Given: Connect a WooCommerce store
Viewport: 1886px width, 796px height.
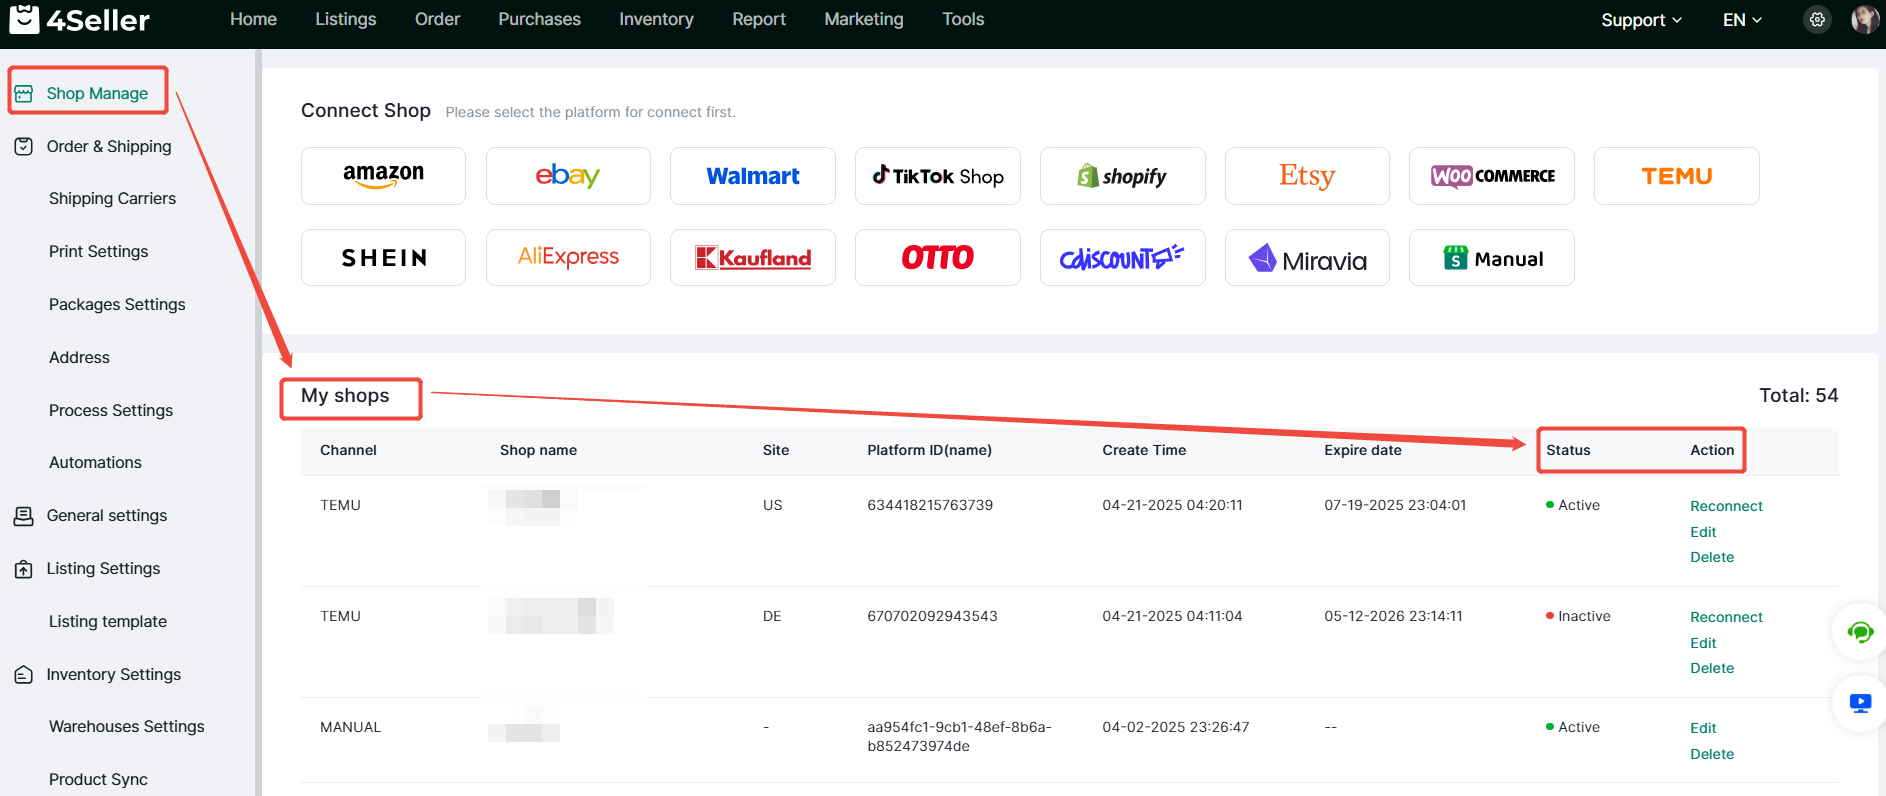Looking at the screenshot, I should pyautogui.click(x=1492, y=176).
